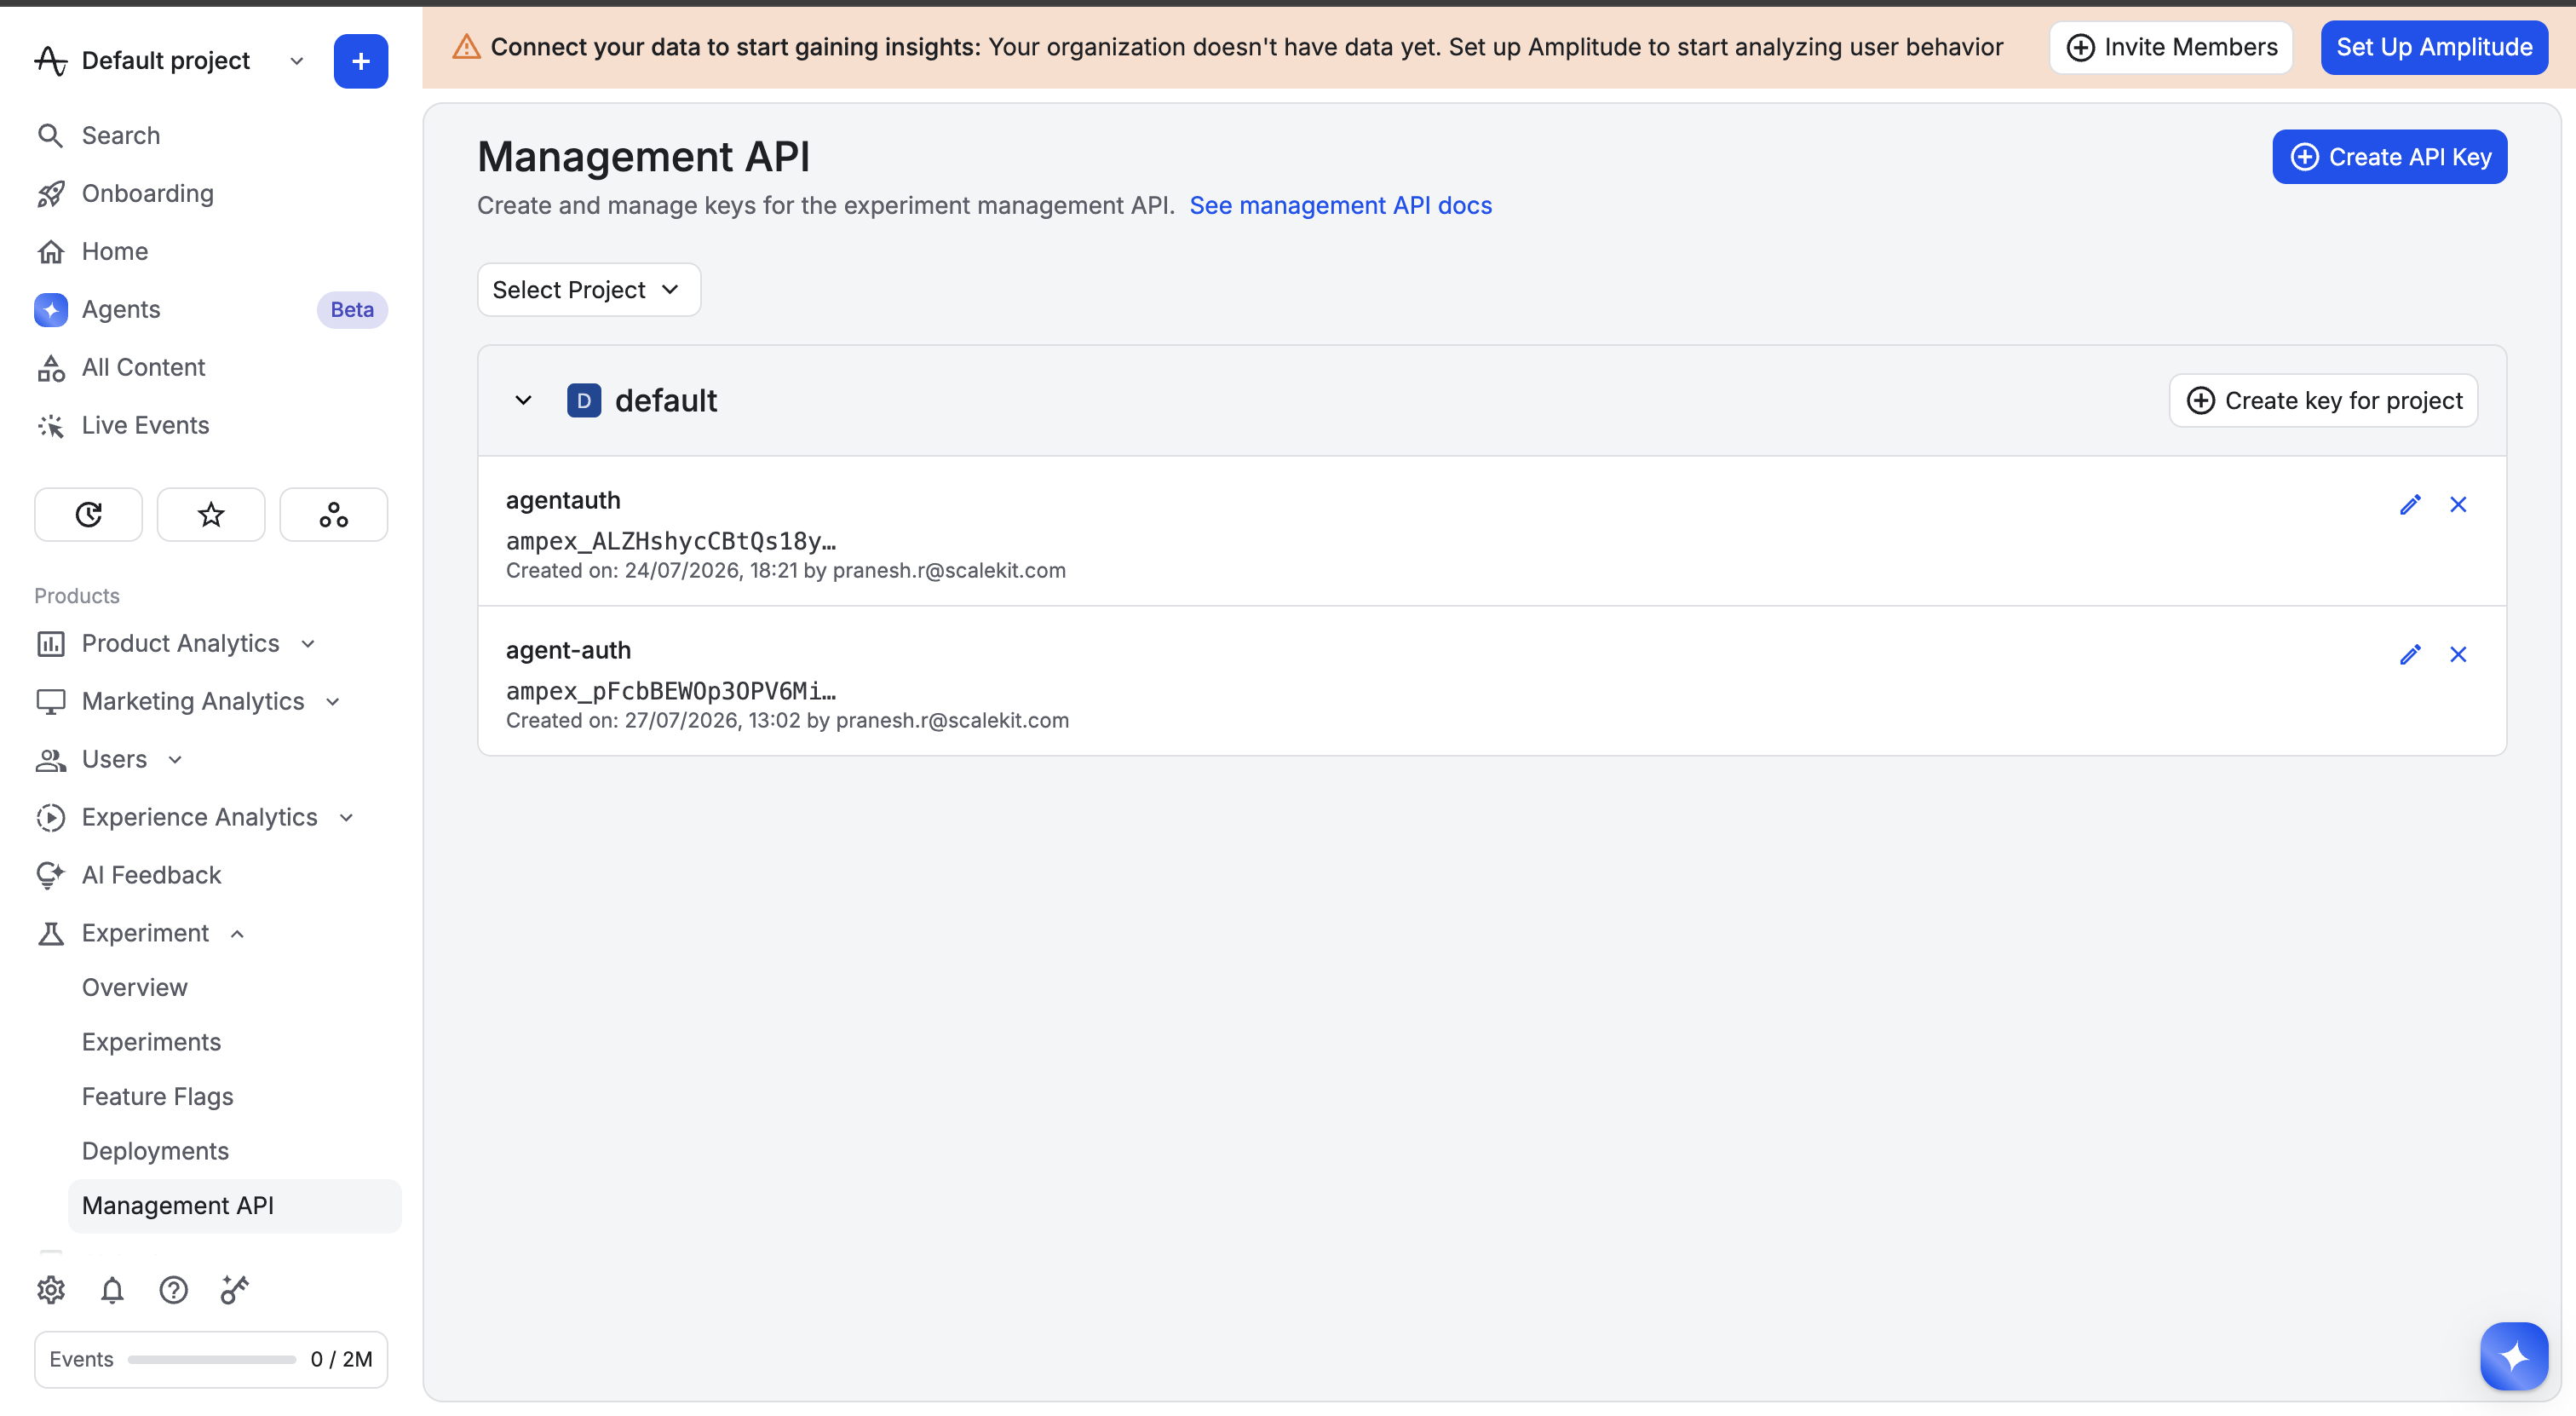Click the recently viewed clock icon
2576x1416 pixels.
89,514
